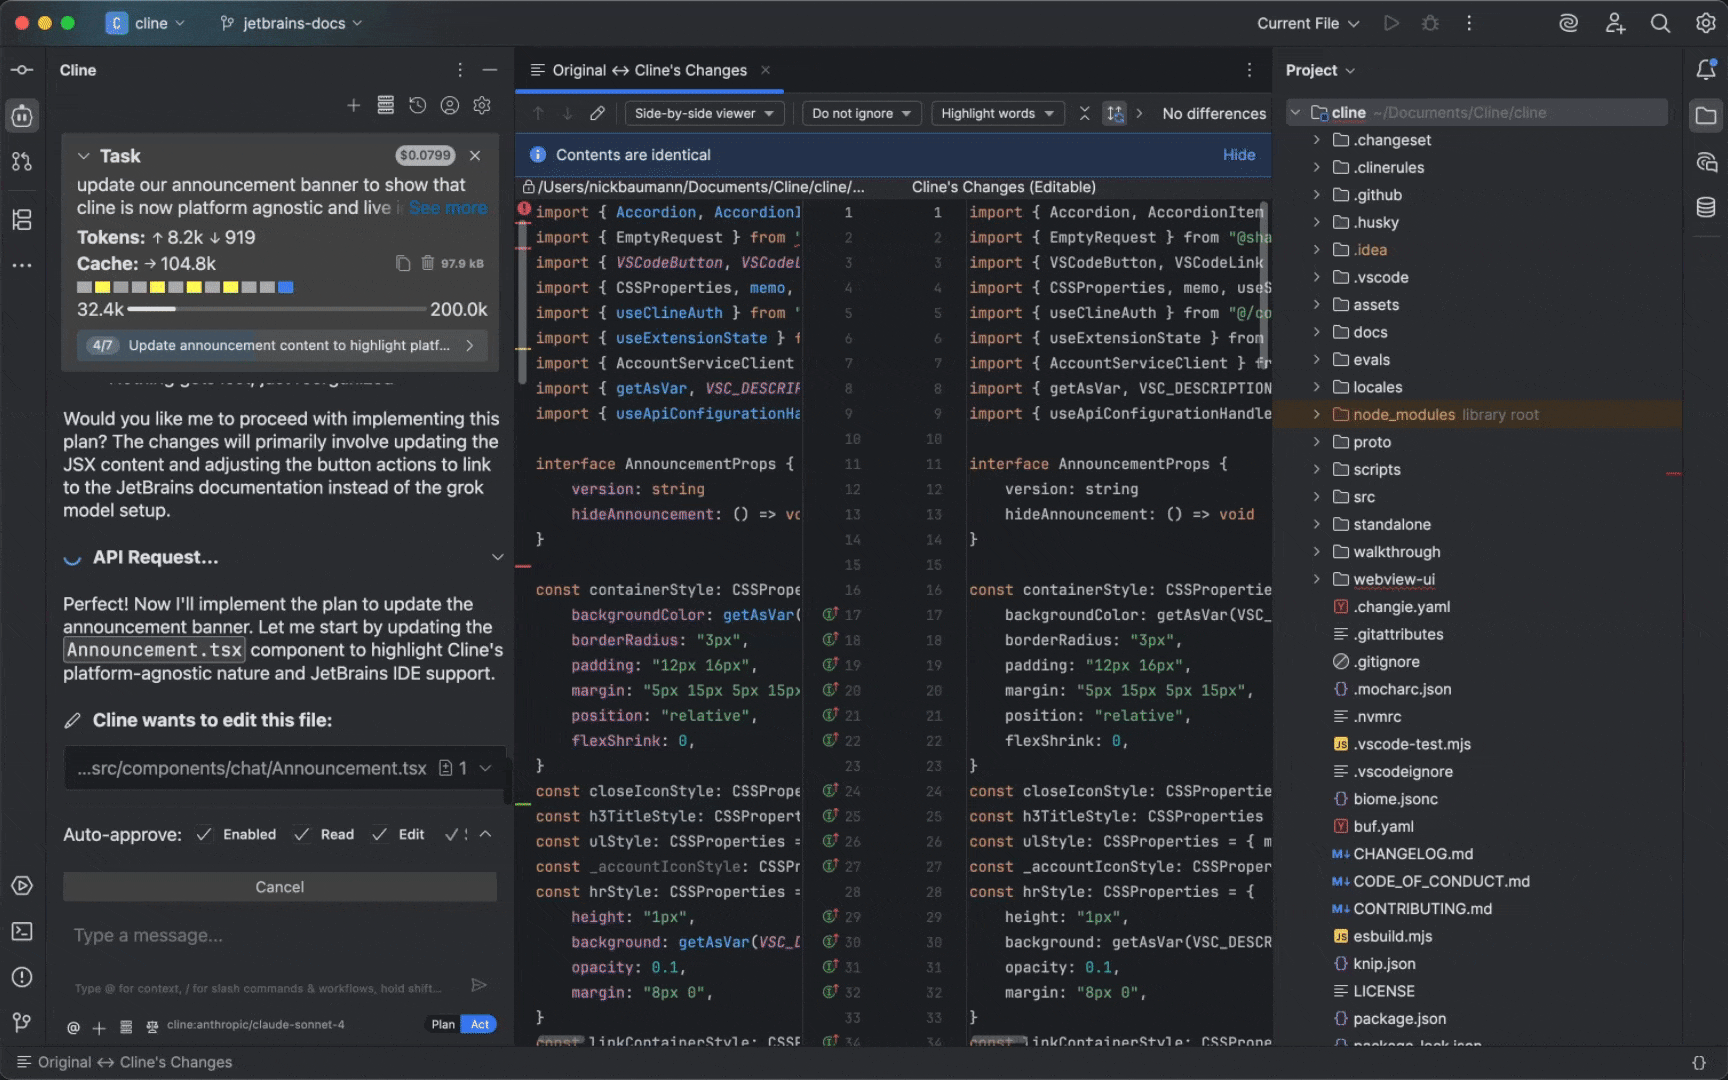The width and height of the screenshot is (1728, 1080).
Task: Open Do not ignore dropdown
Action: (x=862, y=113)
